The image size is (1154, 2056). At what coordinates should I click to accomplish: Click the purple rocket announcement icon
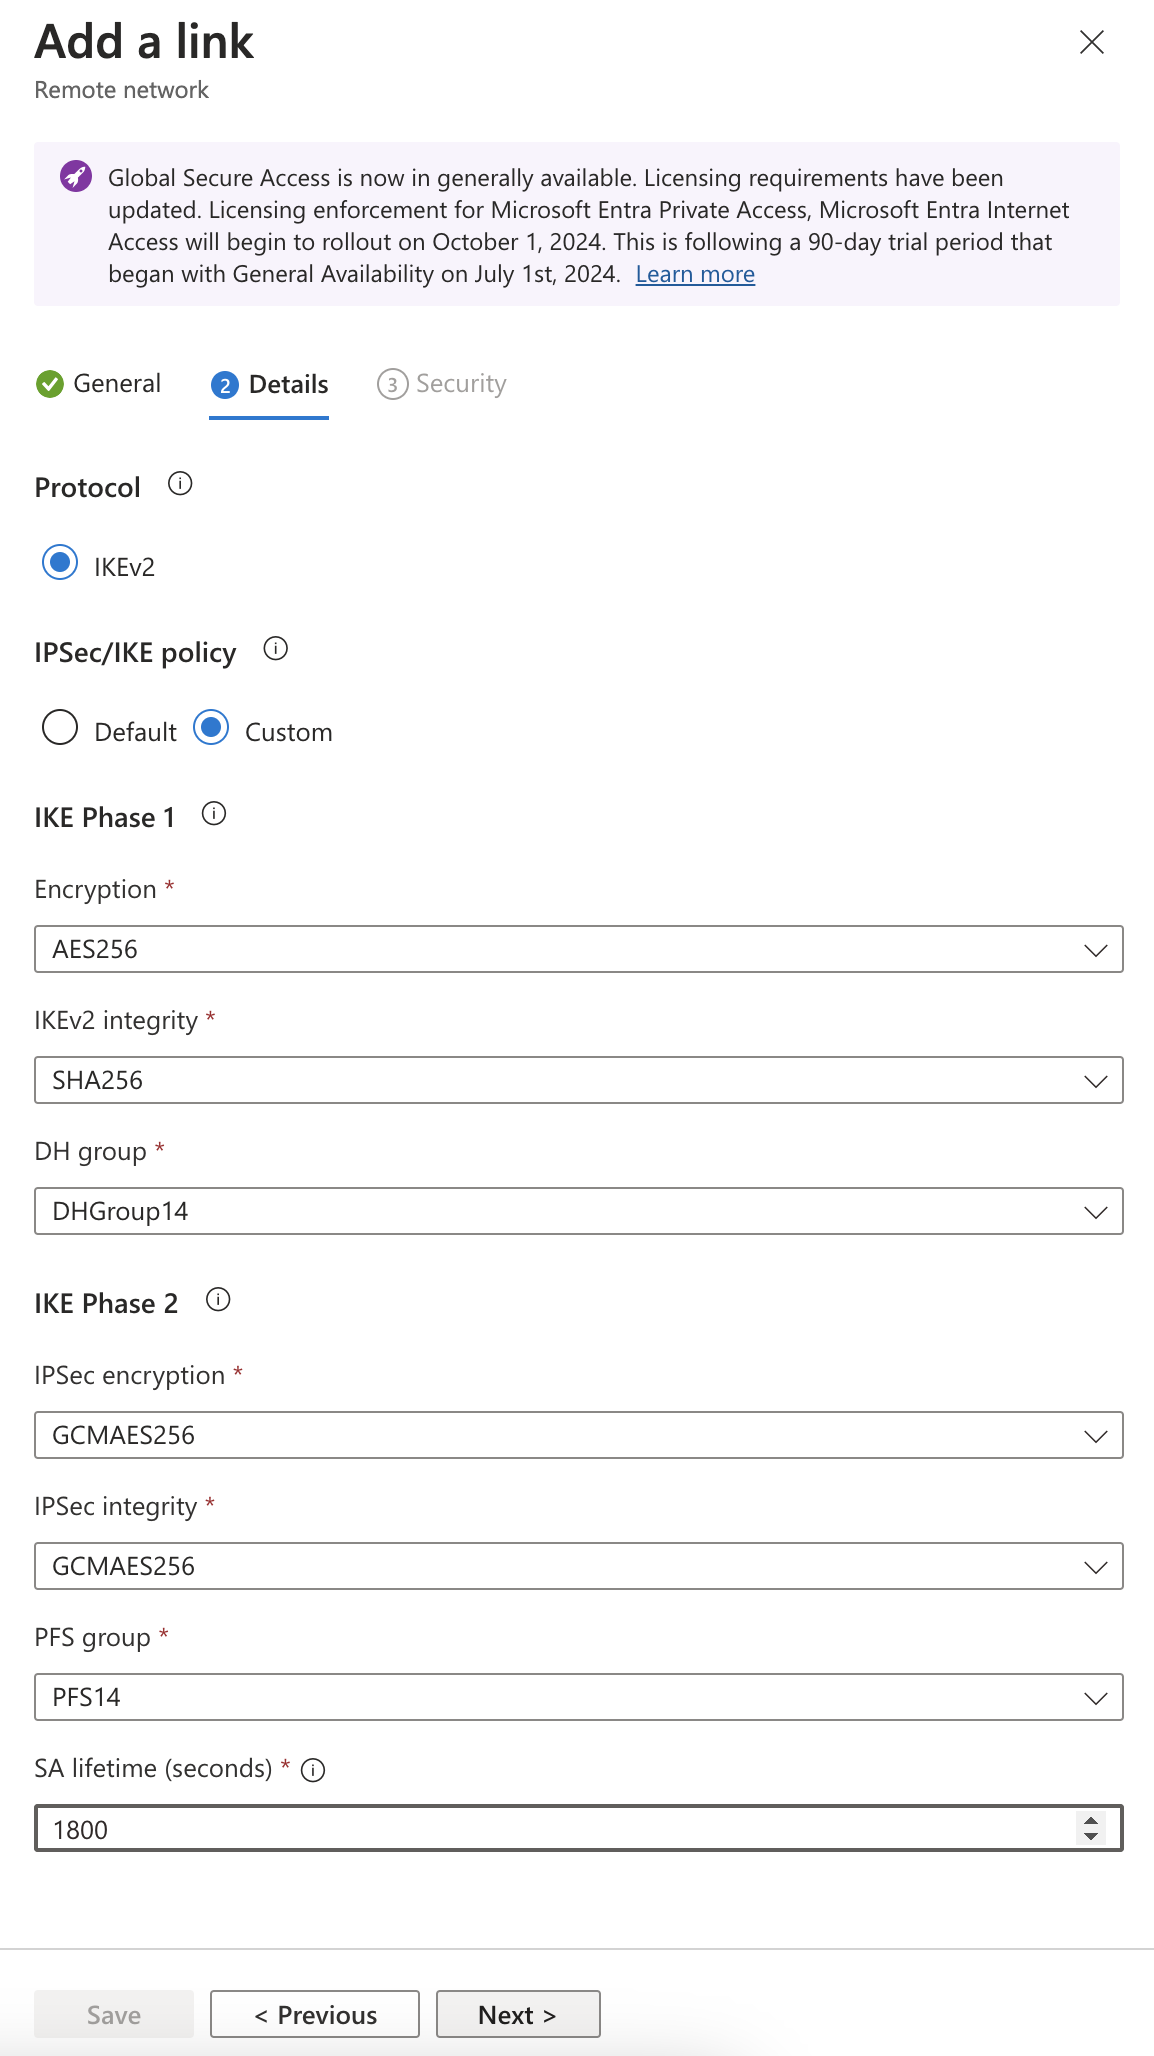[76, 177]
